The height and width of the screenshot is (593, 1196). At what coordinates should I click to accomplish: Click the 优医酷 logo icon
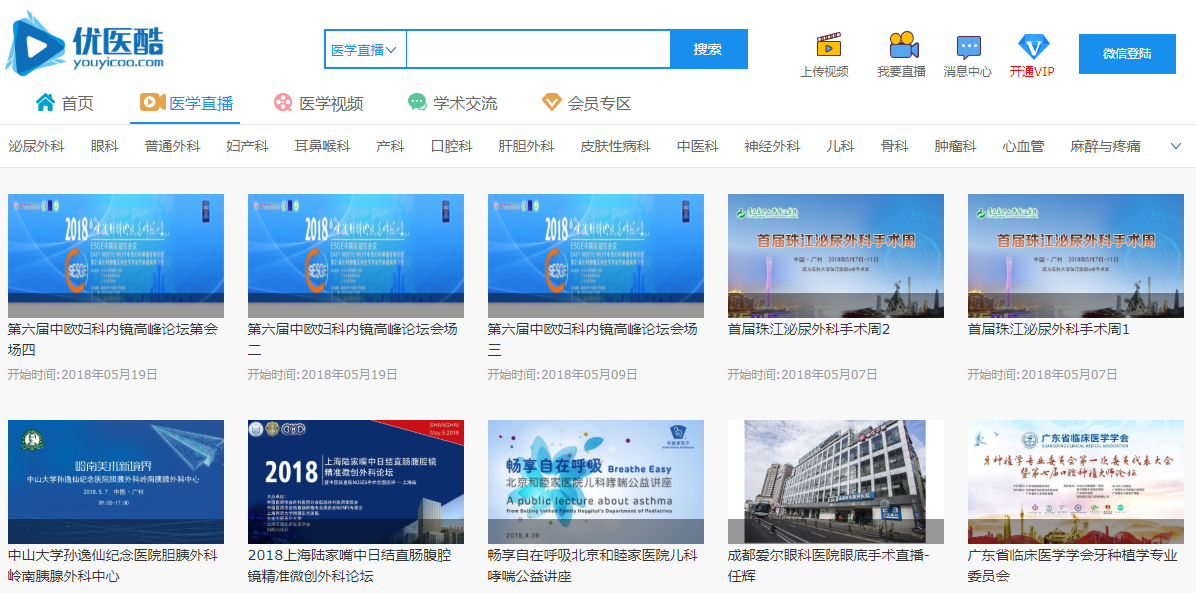[36, 43]
